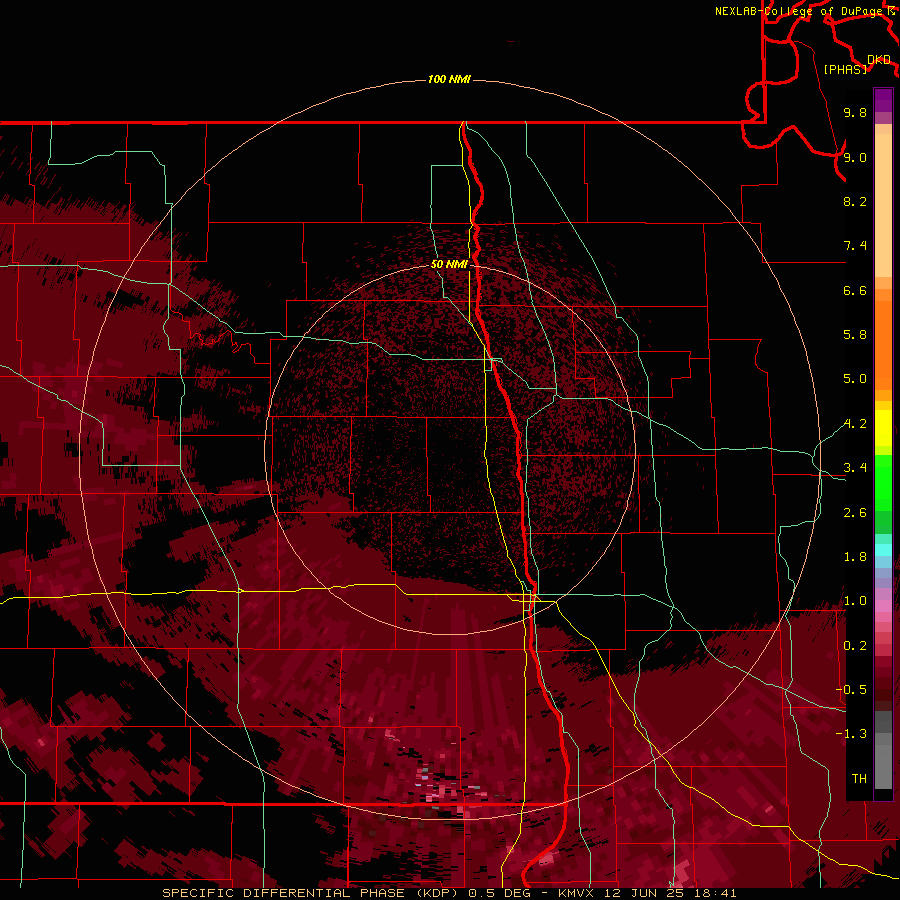Click the 3.4 value on color scale
This screenshot has height=900, width=900.
[x=855, y=468]
